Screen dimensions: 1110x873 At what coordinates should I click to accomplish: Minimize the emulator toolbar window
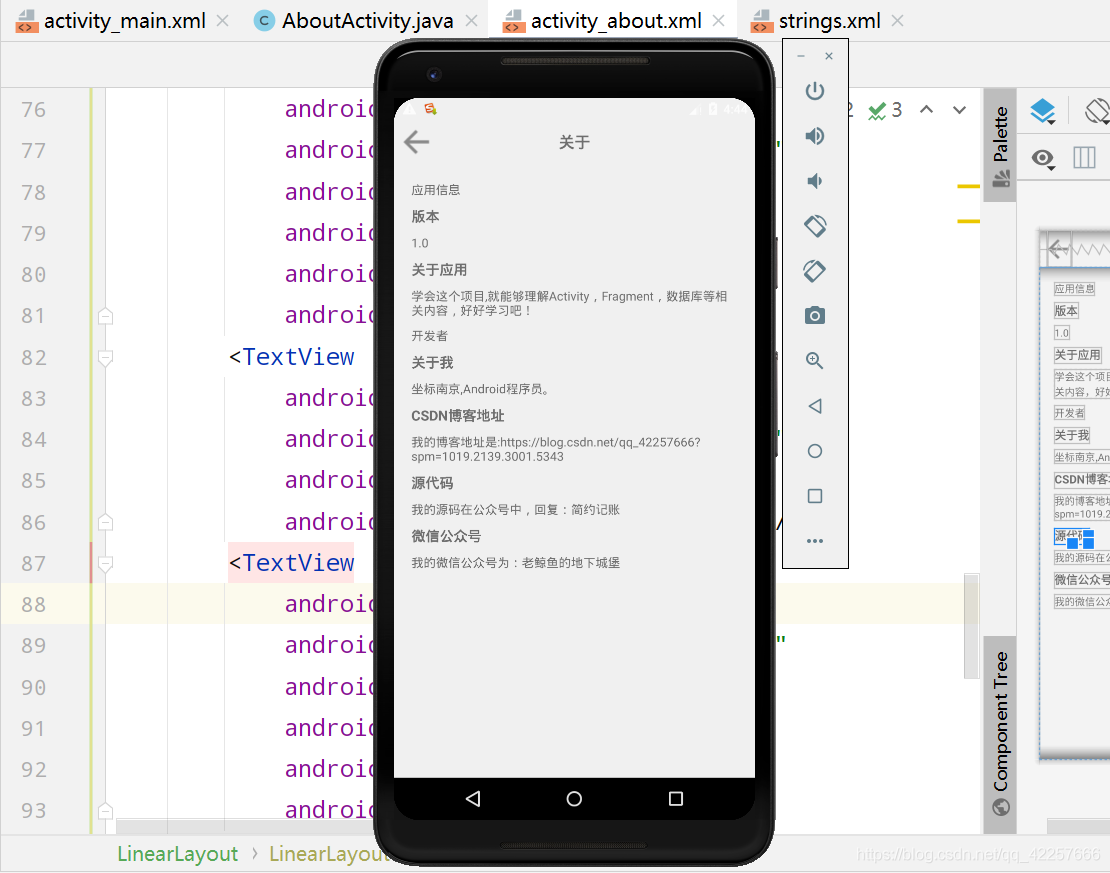tap(801, 56)
